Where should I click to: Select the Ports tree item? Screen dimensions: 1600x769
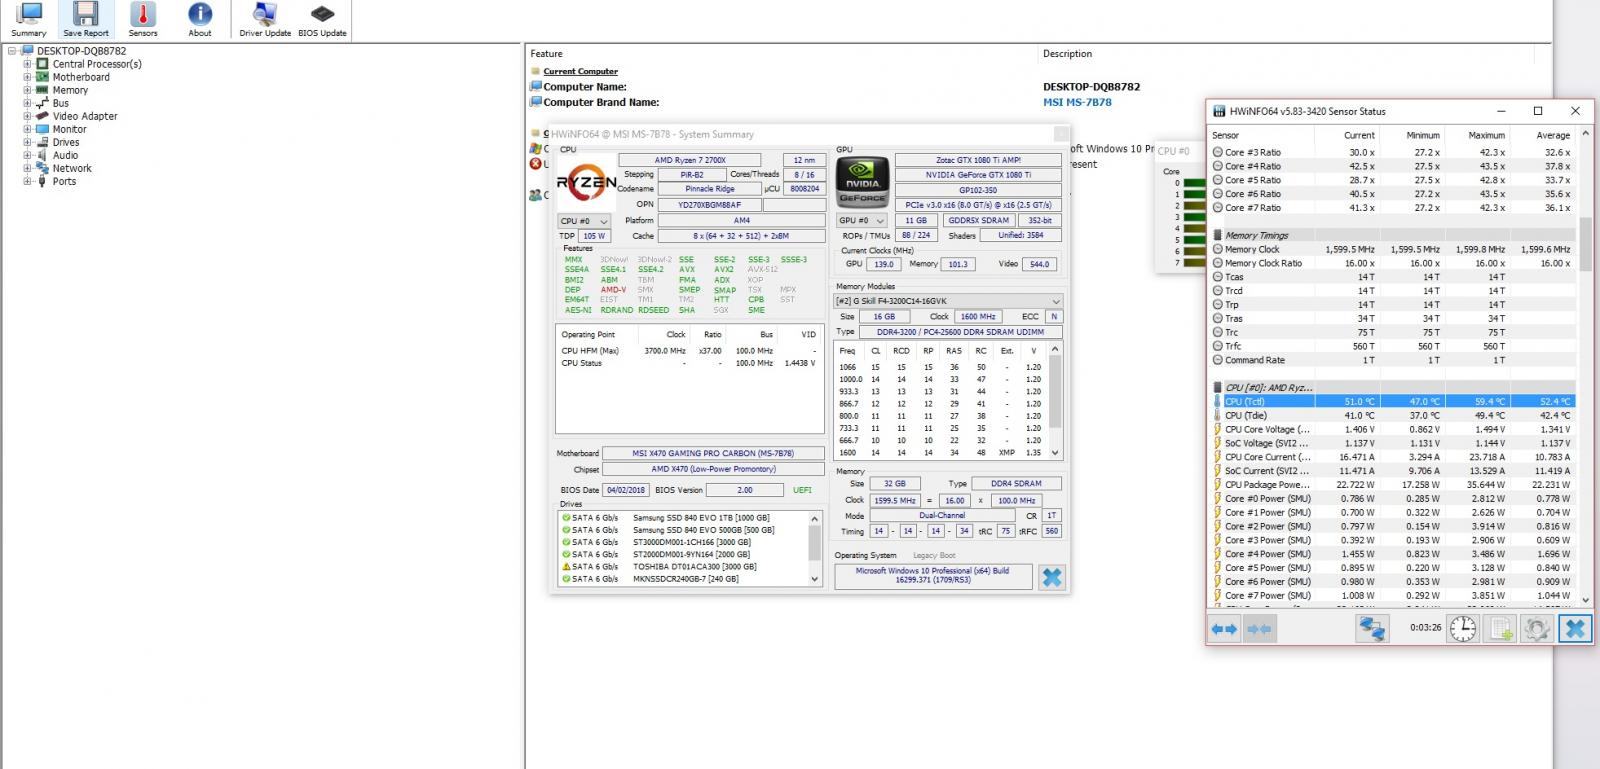64,181
